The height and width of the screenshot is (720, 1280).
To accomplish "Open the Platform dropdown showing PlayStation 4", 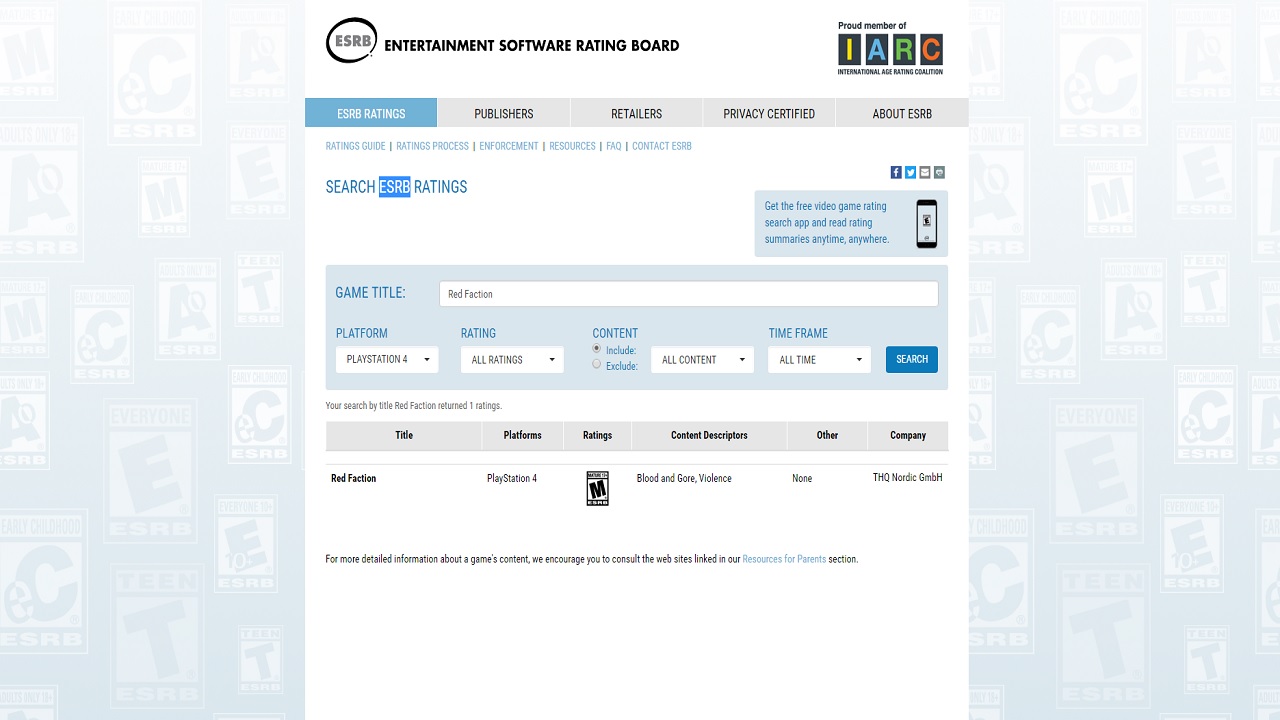I will 387,360.
